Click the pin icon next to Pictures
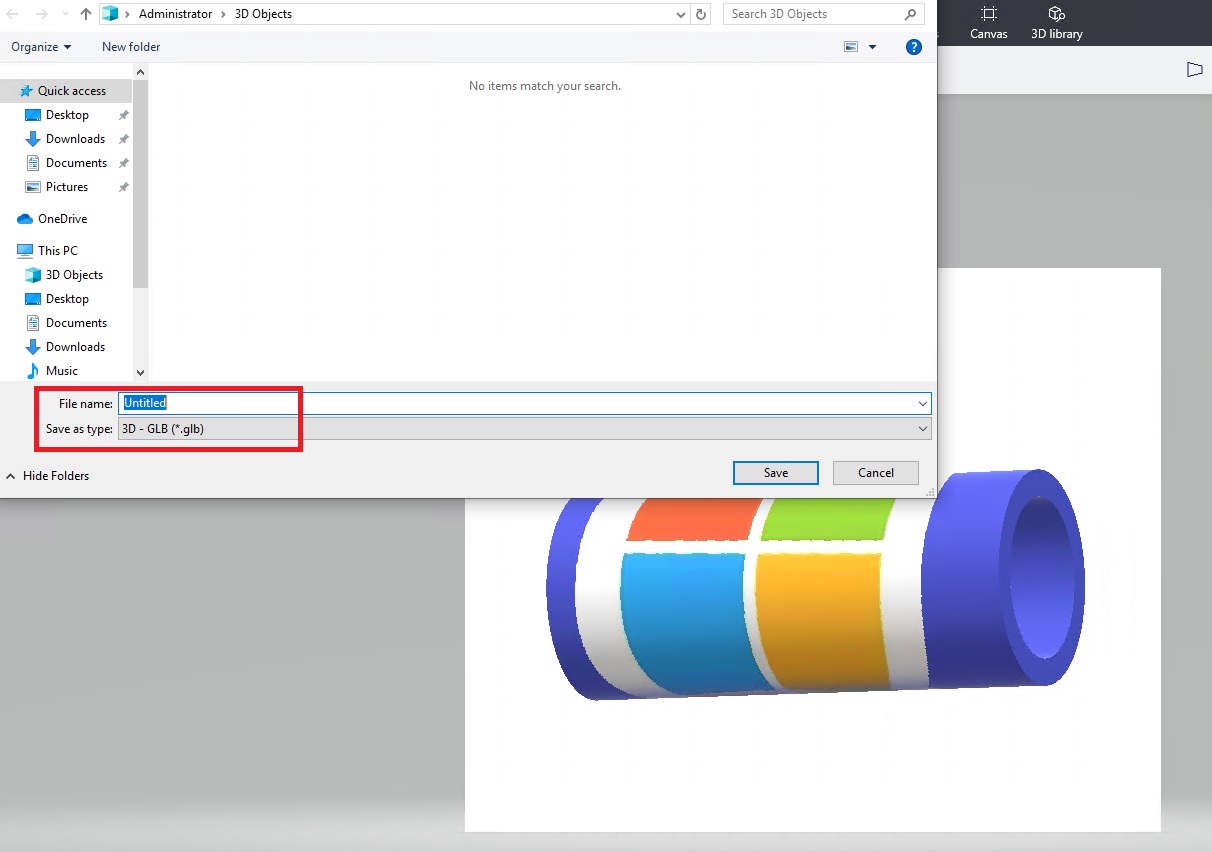Viewport: 1212px width, 852px height. 123,187
